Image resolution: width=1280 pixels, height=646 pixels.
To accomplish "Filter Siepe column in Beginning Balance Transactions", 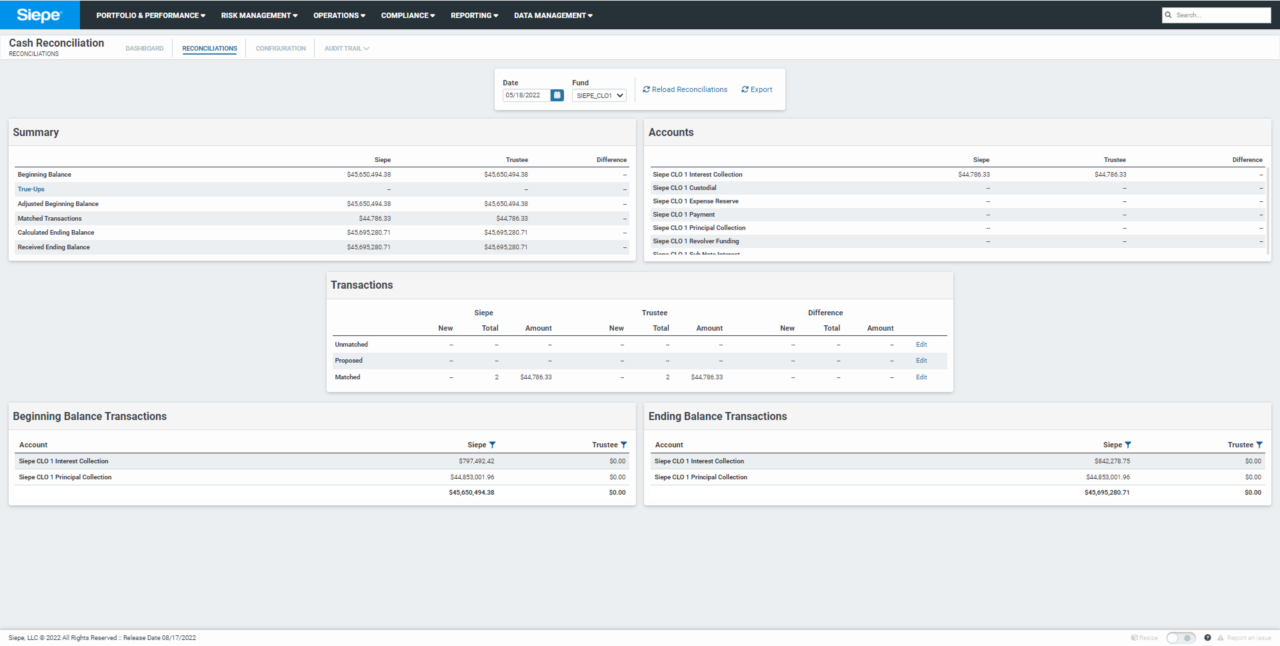I will [x=492, y=444].
